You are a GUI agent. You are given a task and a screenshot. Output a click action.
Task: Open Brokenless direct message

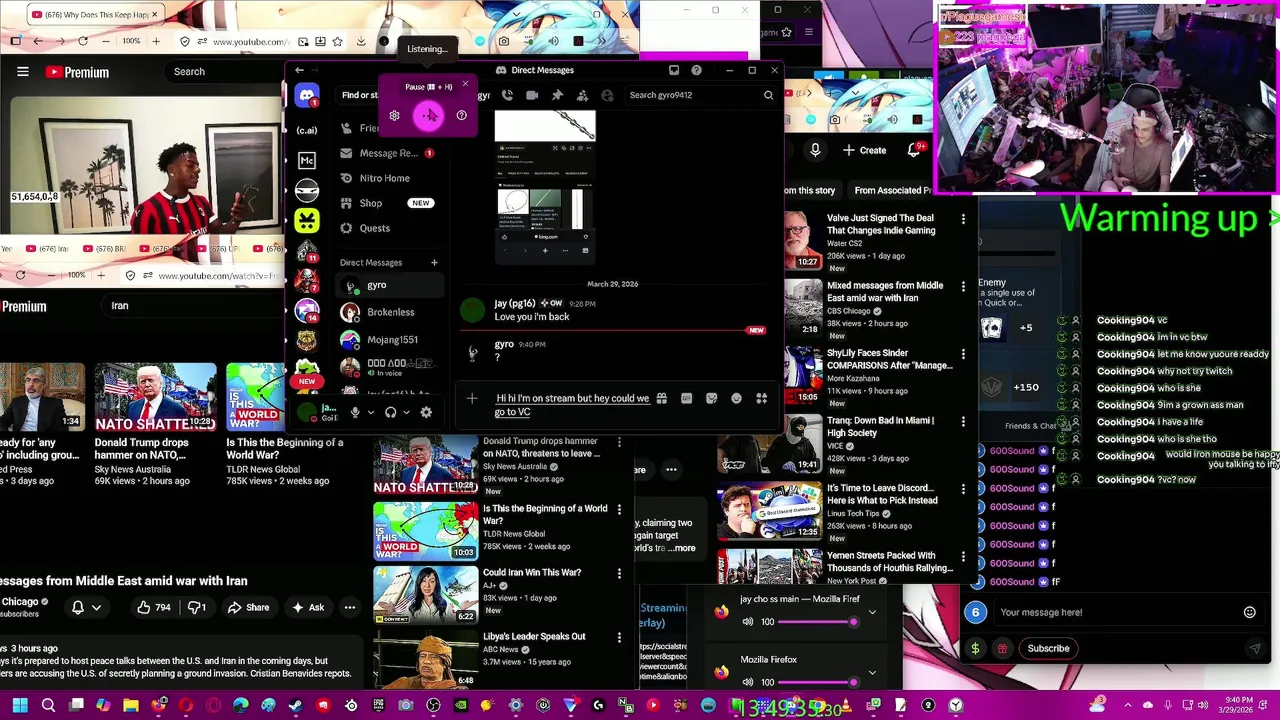point(390,312)
